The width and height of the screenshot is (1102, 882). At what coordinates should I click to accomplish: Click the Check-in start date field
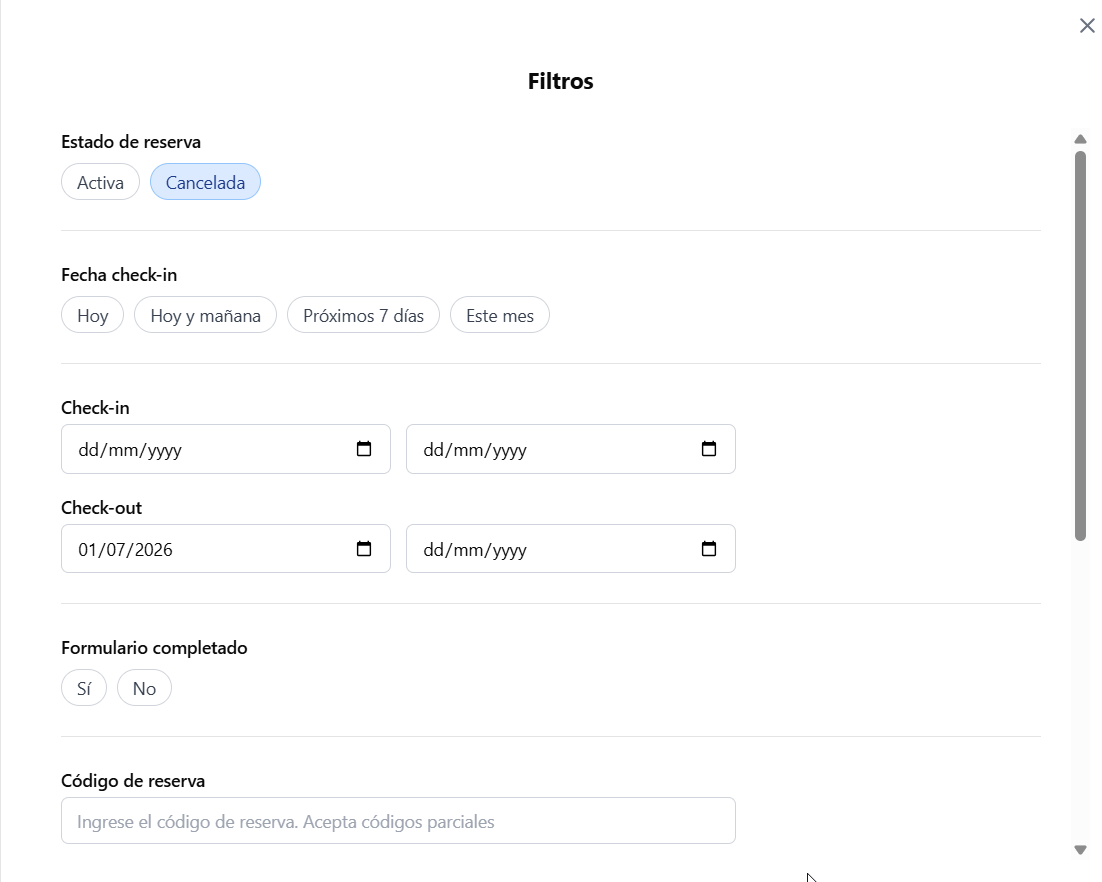[226, 449]
